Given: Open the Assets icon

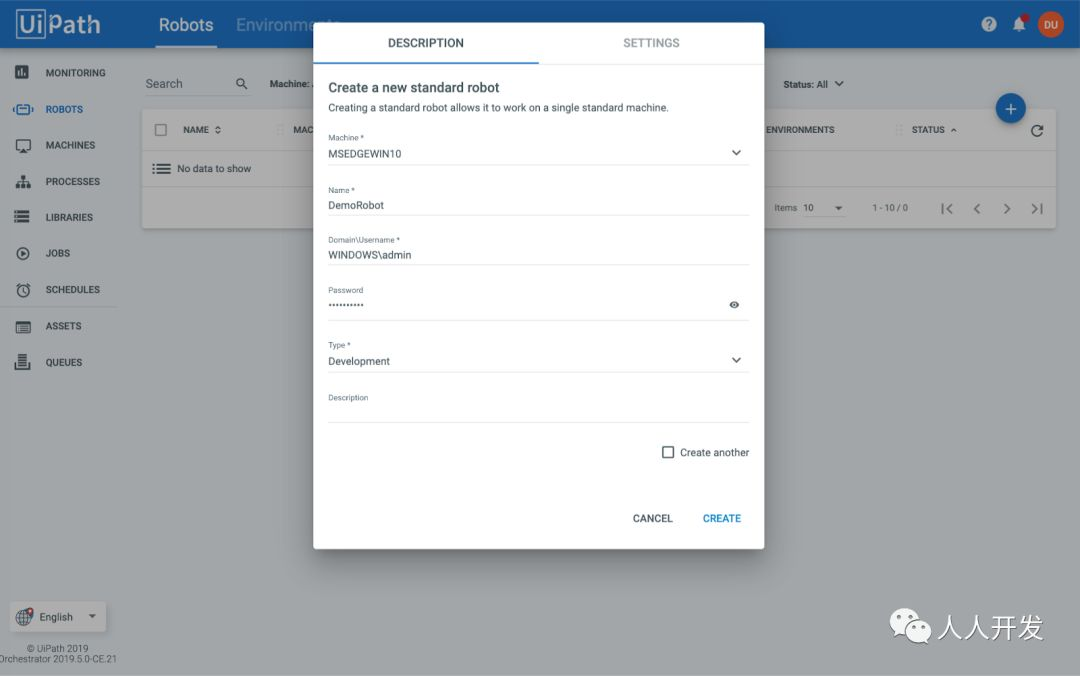Looking at the screenshot, I should coord(23,327).
